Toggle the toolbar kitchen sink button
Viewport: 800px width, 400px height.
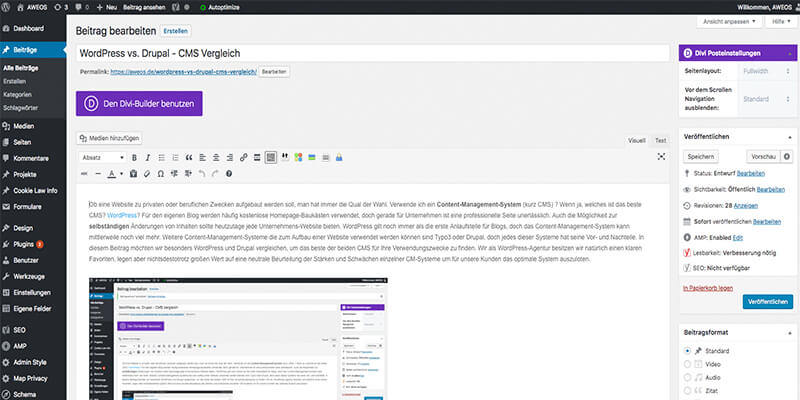tap(271, 158)
